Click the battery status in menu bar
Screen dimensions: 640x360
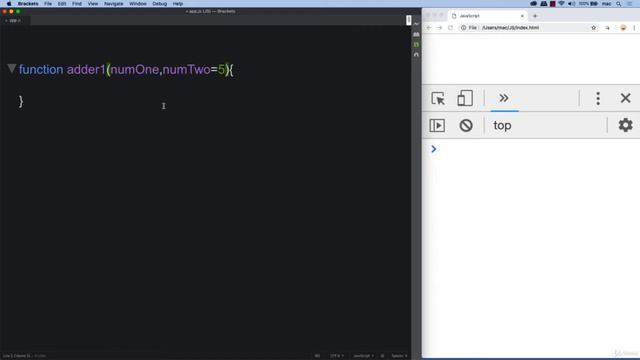pos(588,4)
